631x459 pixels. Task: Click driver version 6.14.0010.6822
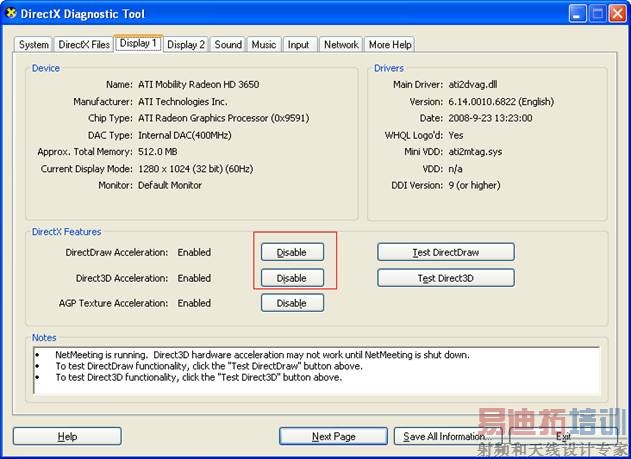point(501,101)
